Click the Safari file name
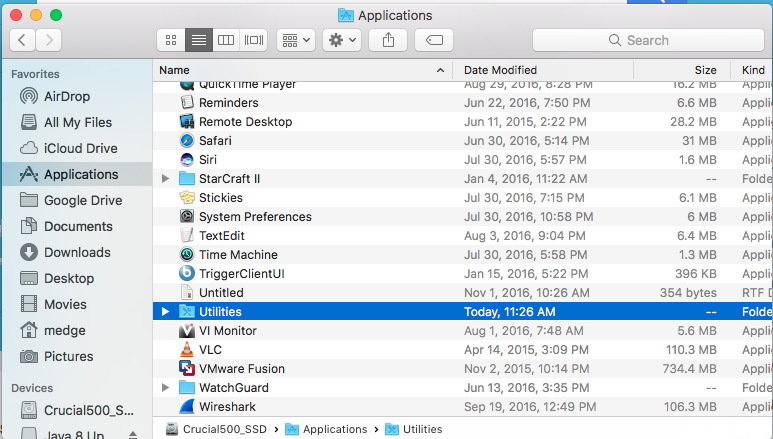 tap(215, 141)
